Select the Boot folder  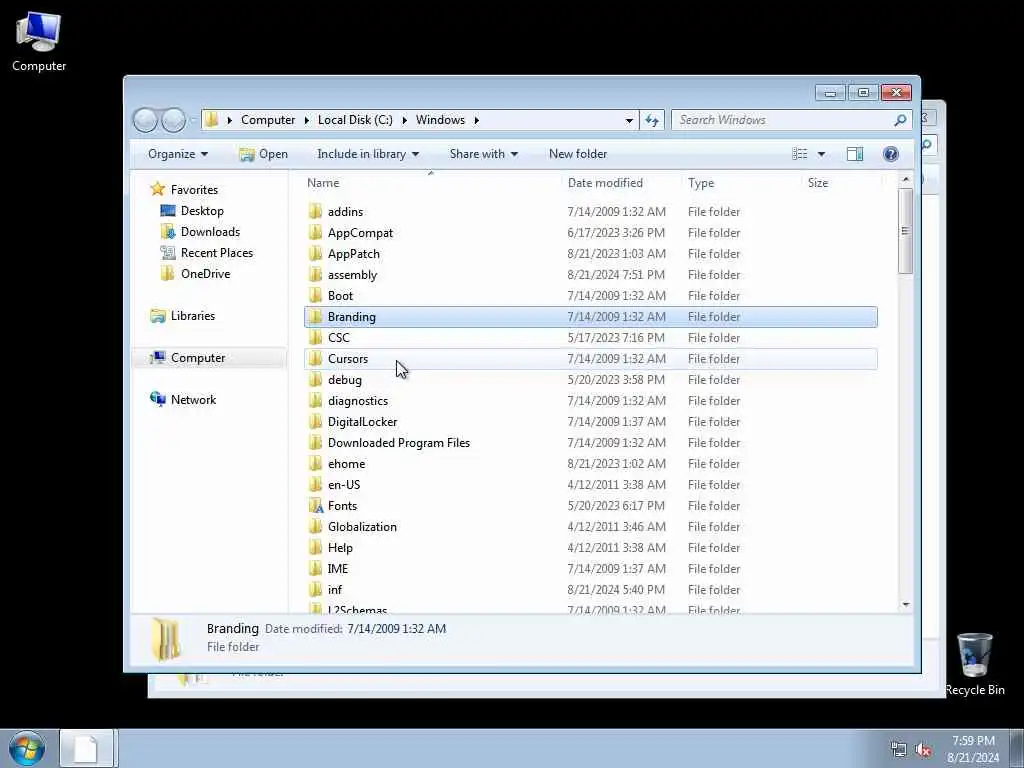coord(590,295)
